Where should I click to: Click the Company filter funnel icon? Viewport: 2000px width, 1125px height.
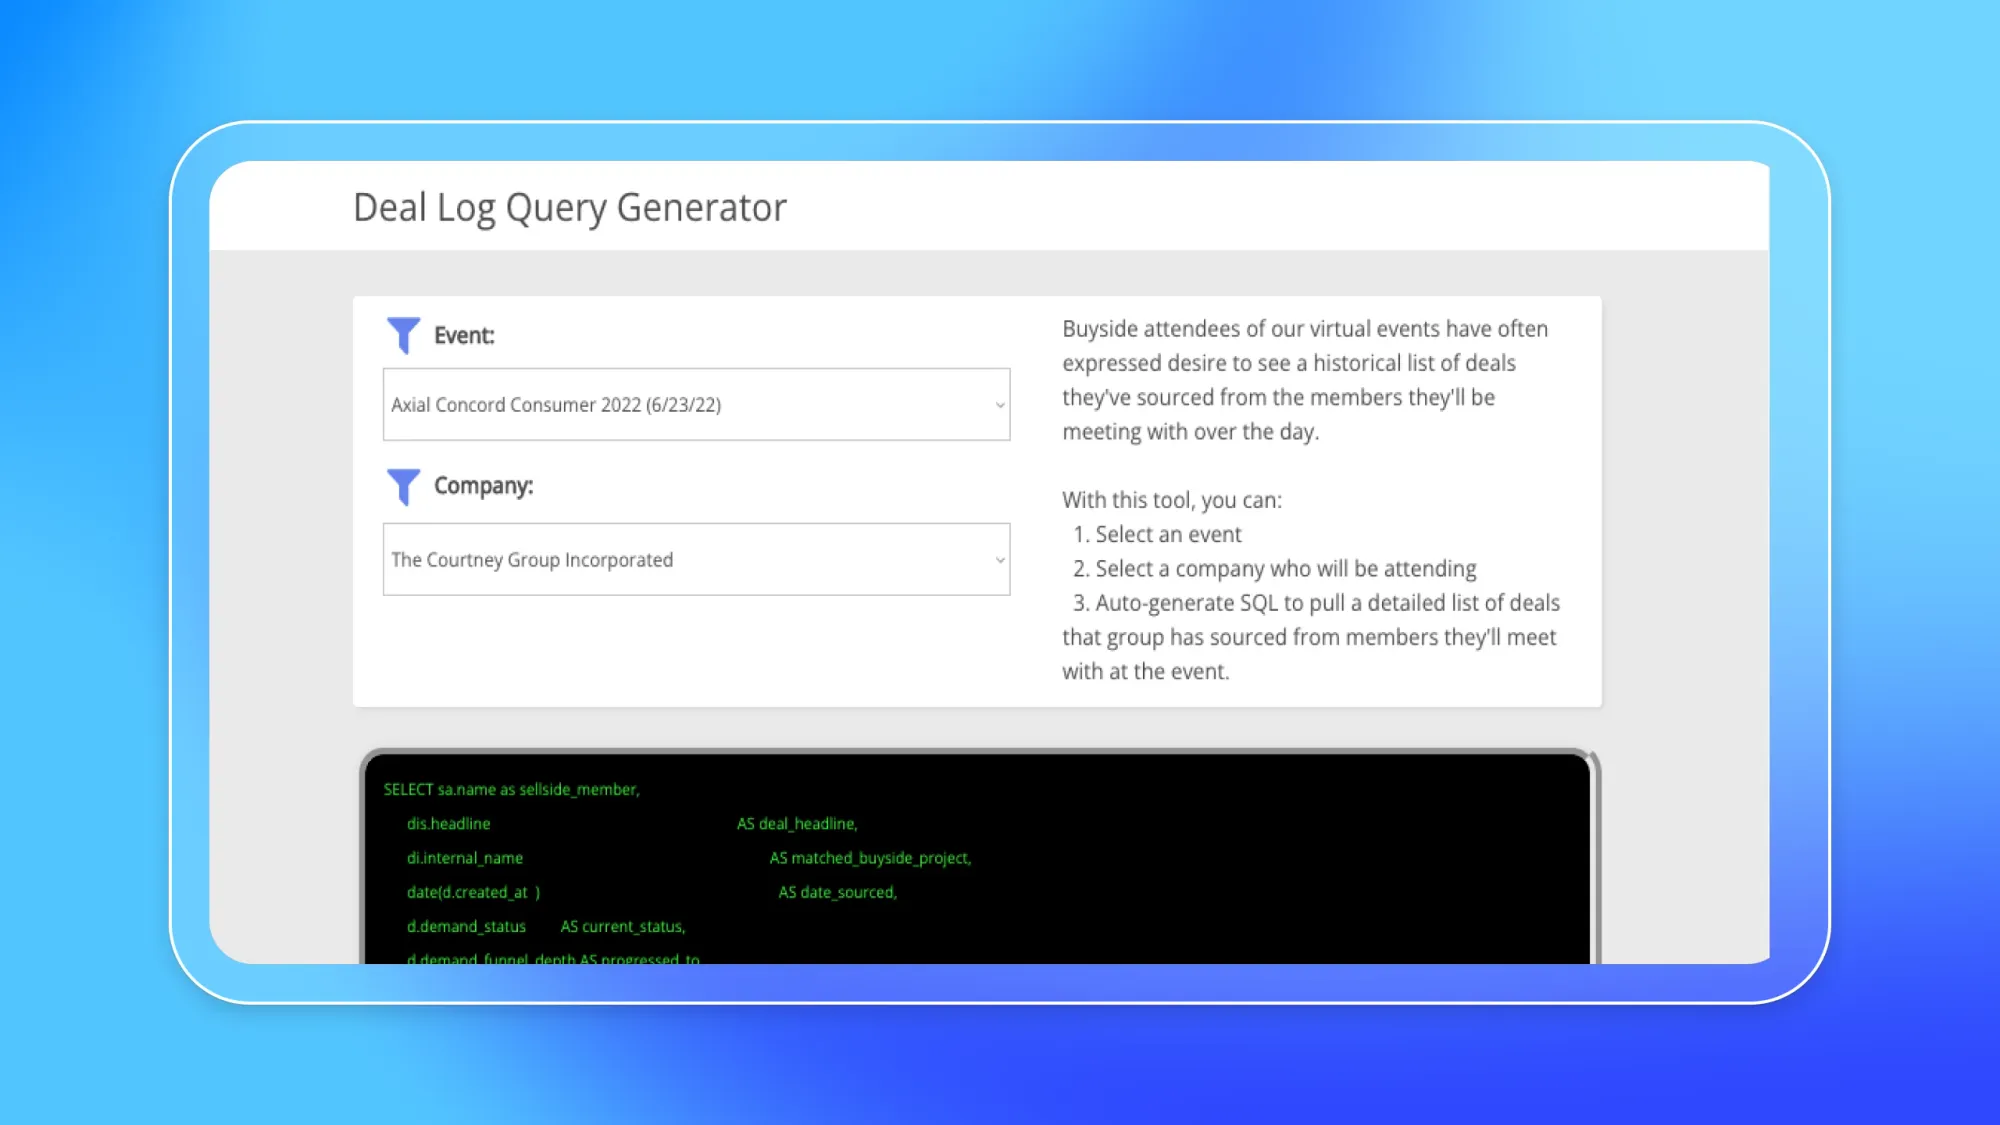point(404,487)
